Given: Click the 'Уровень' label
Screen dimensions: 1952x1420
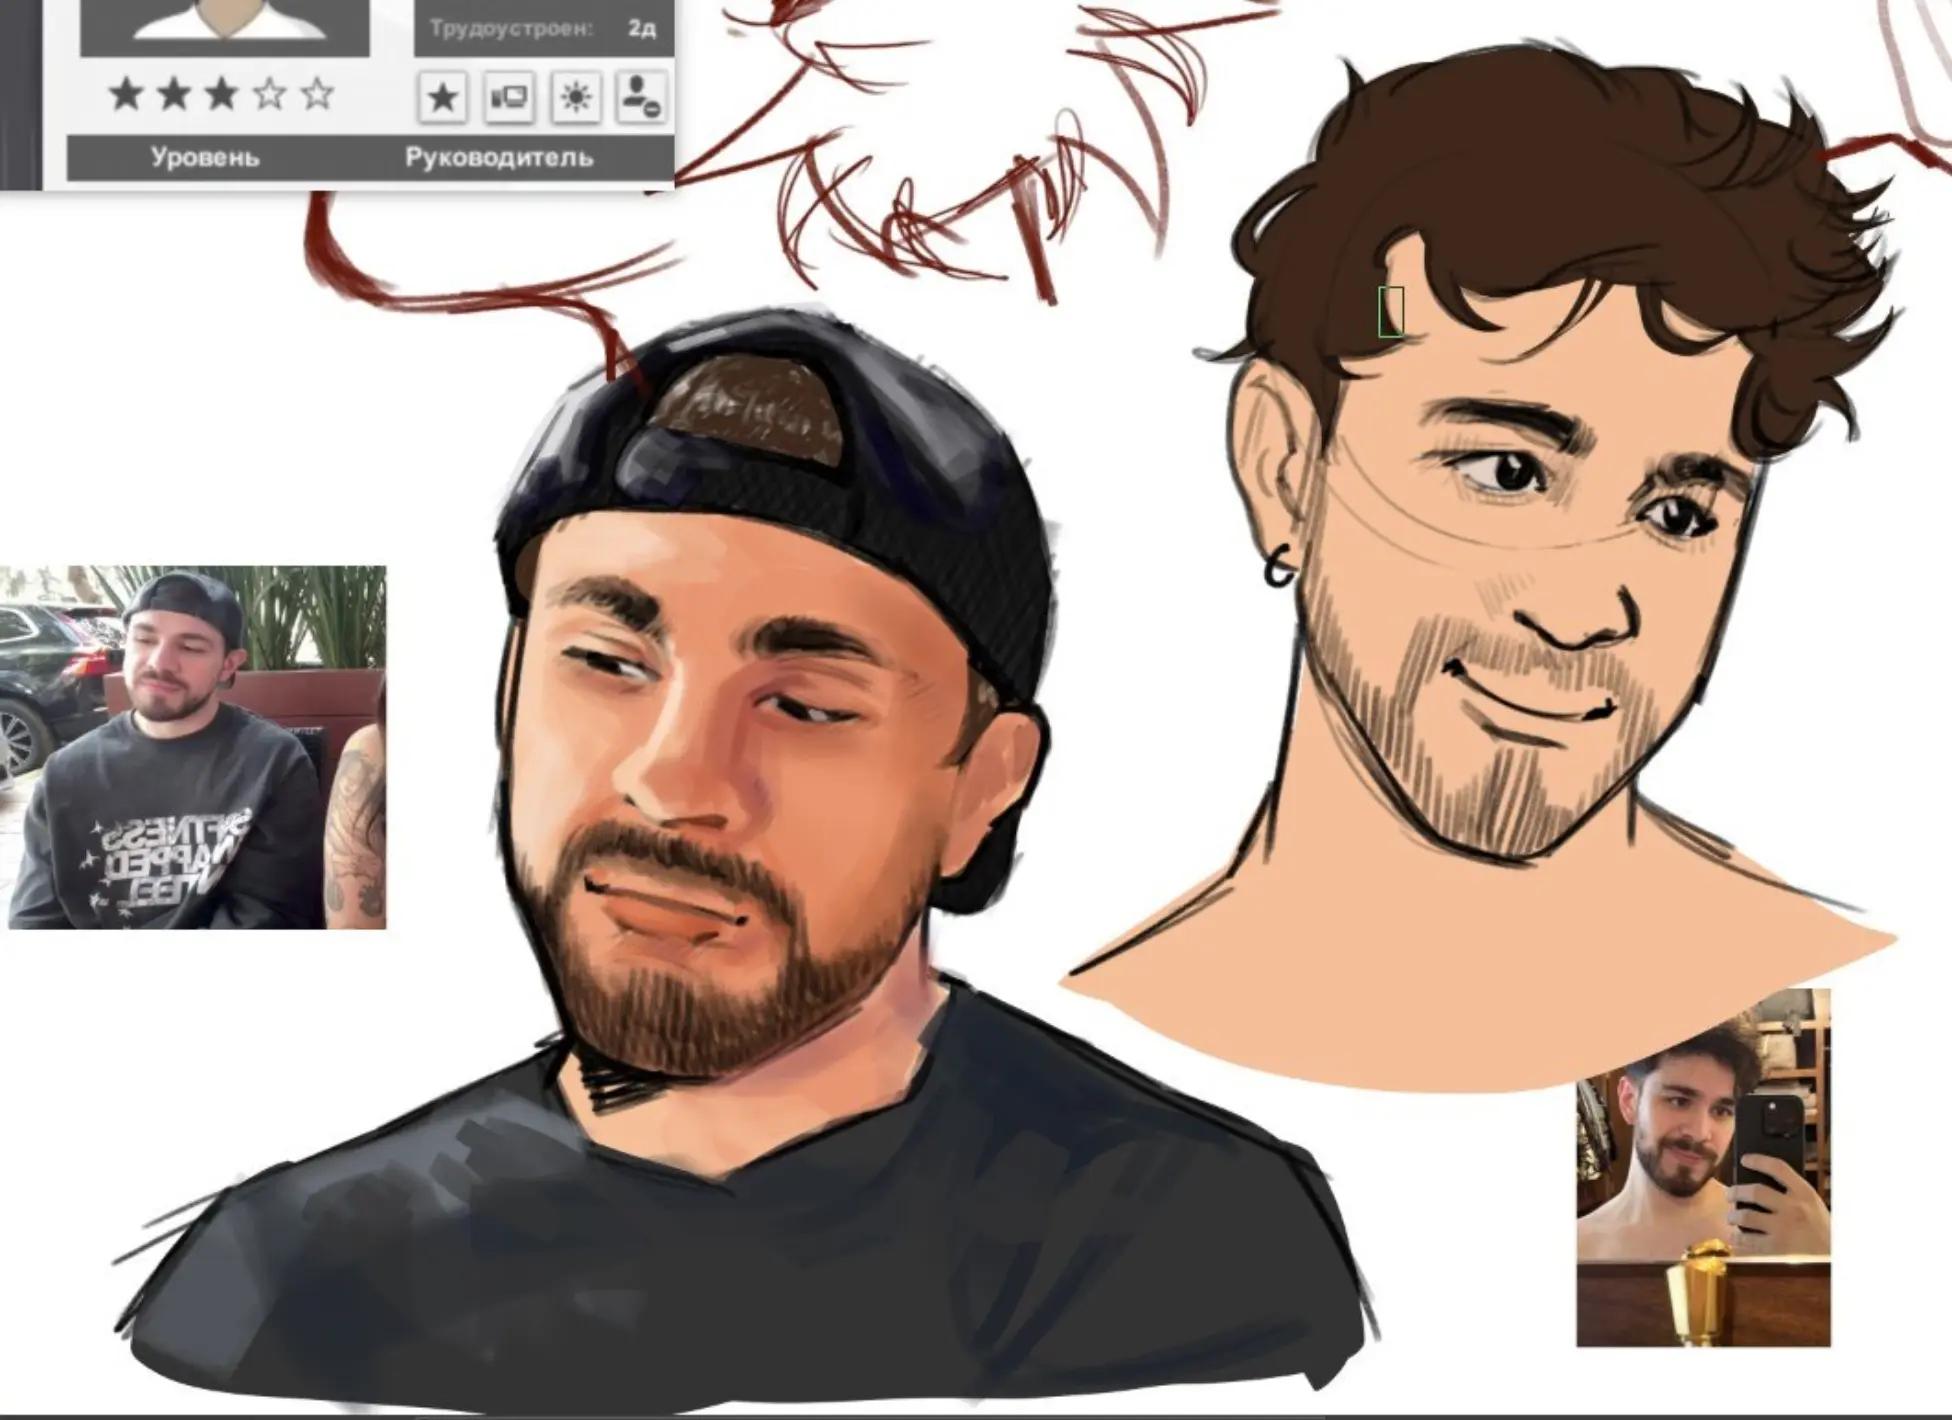Looking at the screenshot, I should (x=205, y=157).
